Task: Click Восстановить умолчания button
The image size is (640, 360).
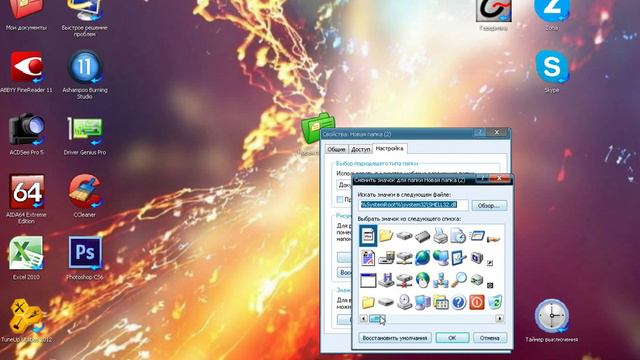Action: point(395,338)
